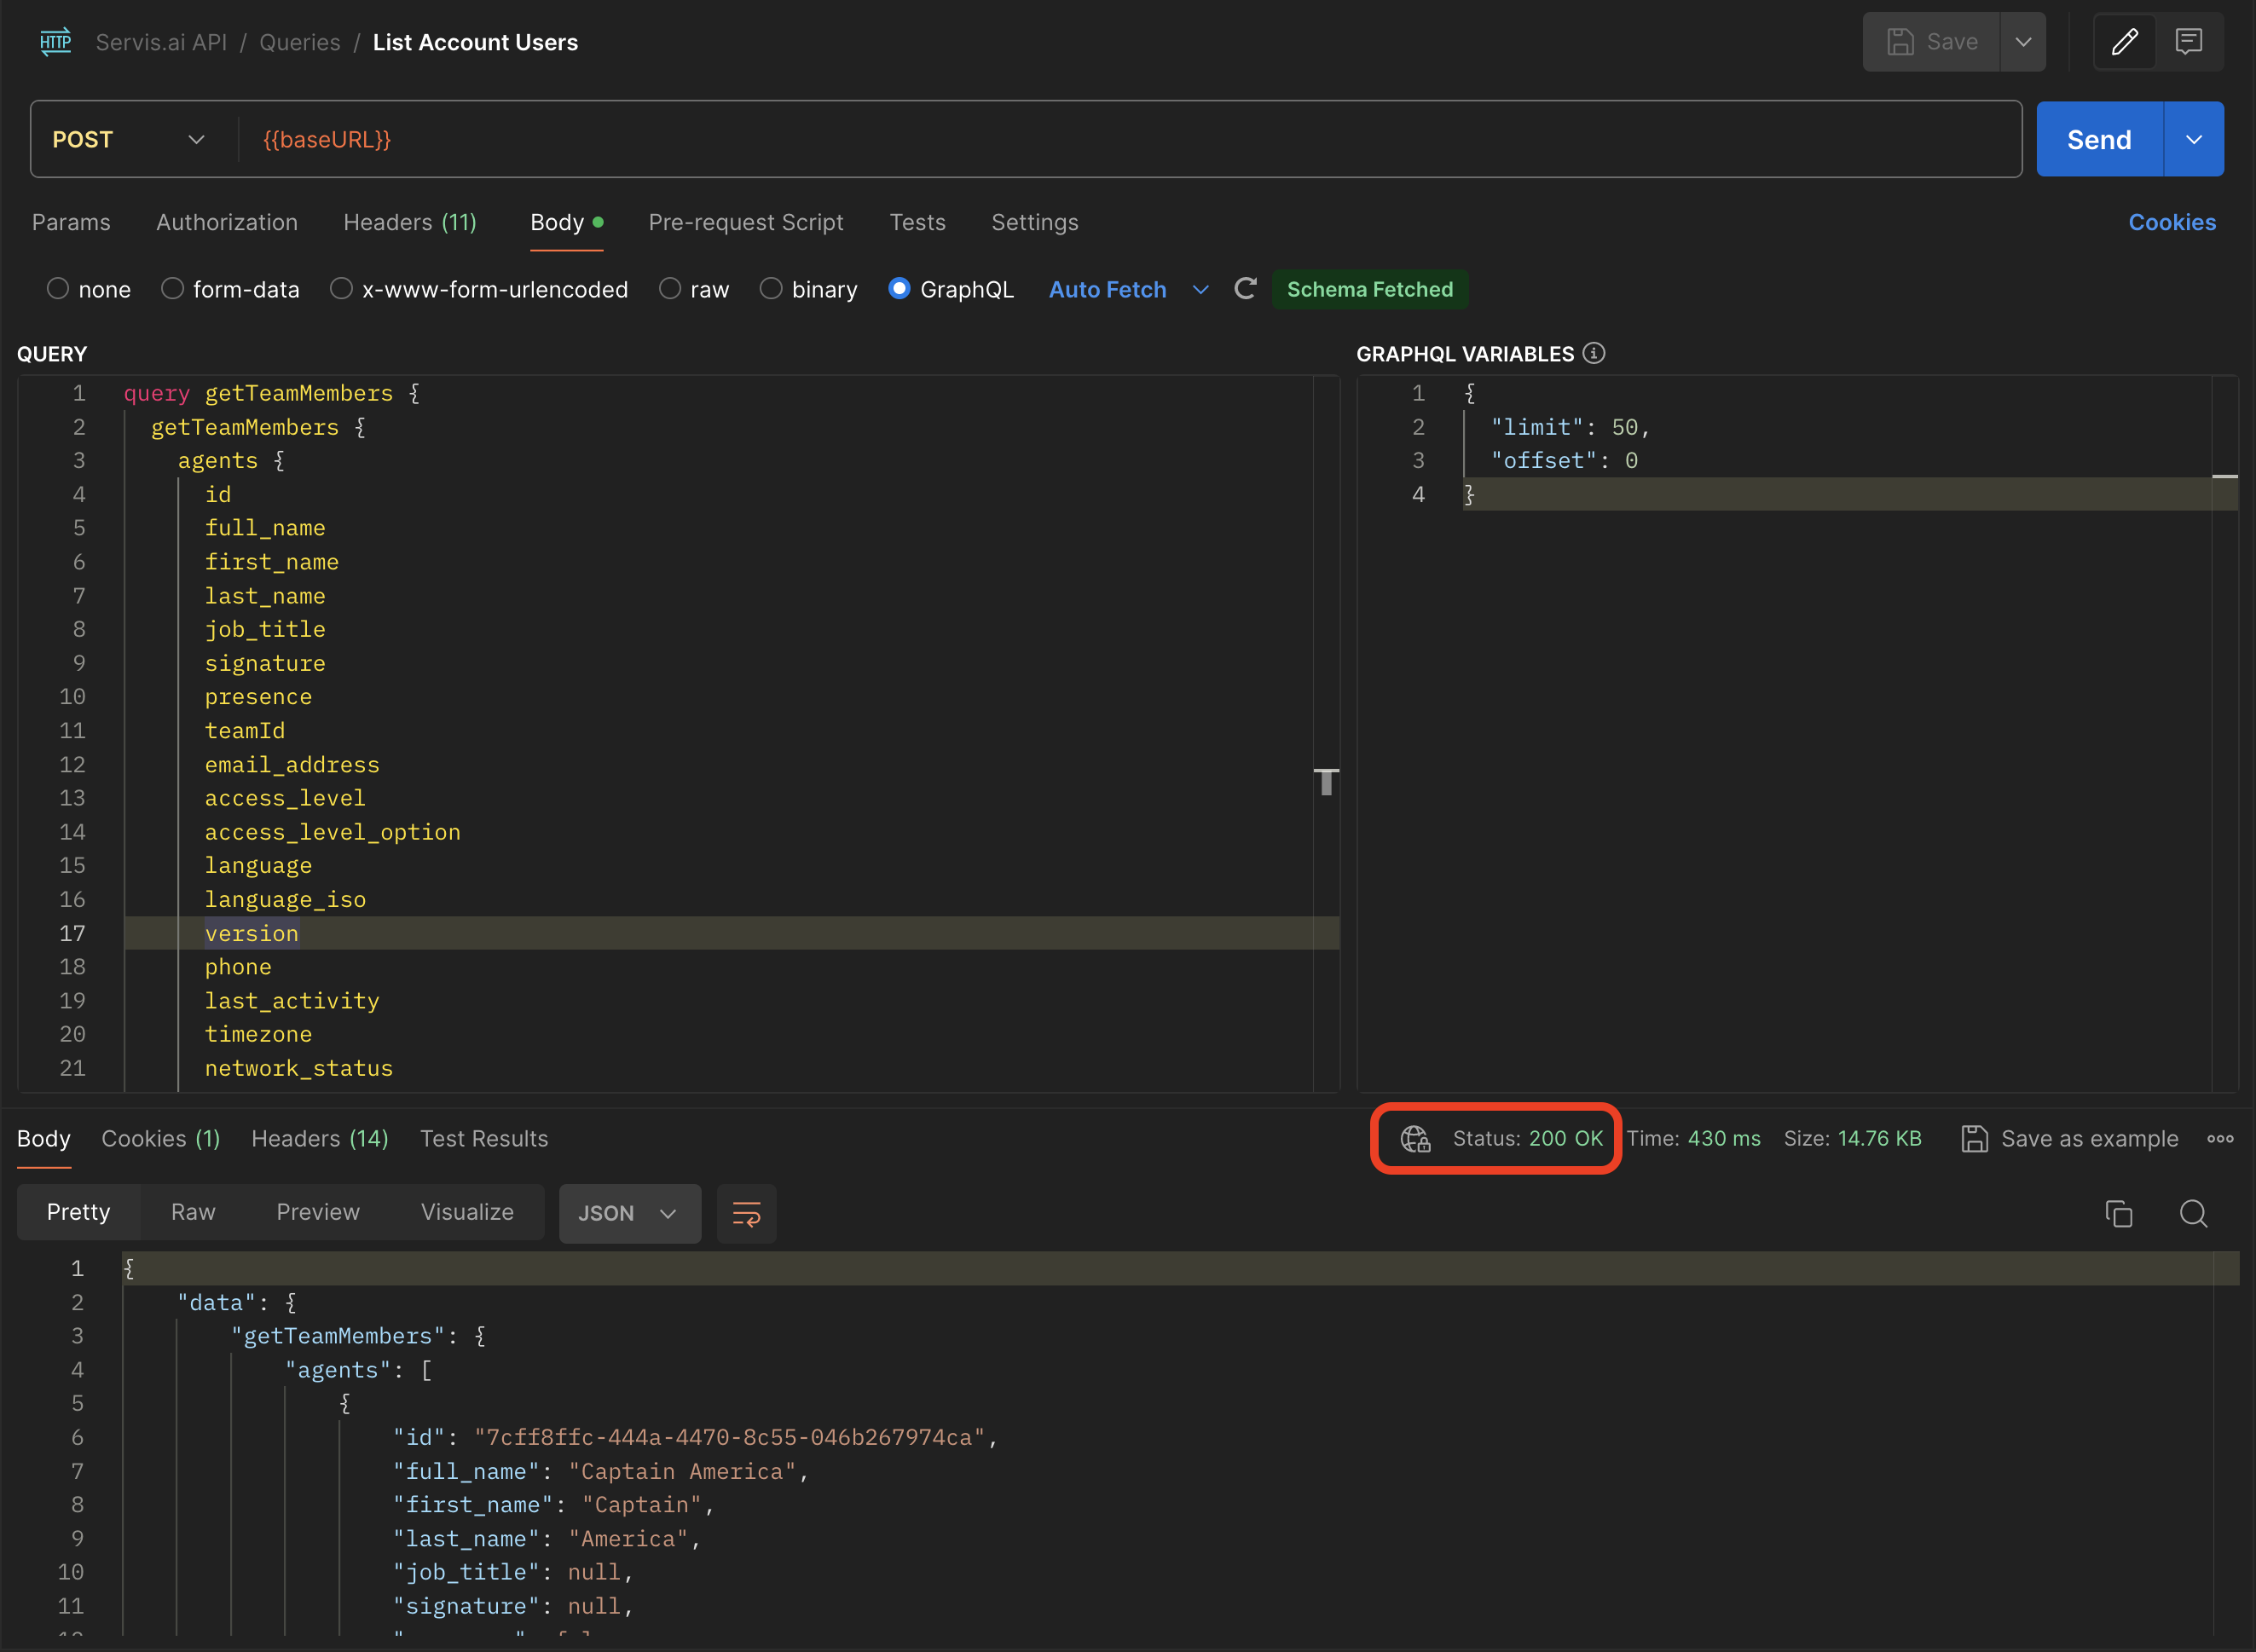Click the pencil edit icon
2256x1652 pixels.
point(2124,42)
